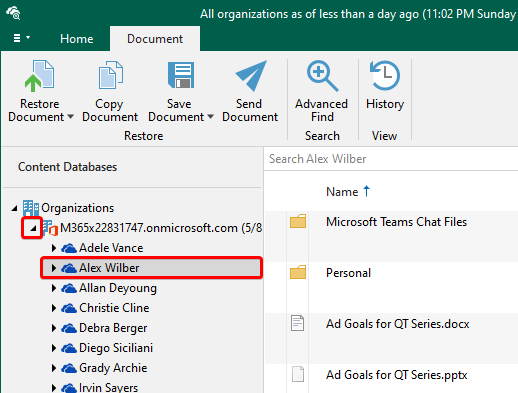This screenshot has width=518, height=393.
Task: Select Allan Deyoung in the tree
Action: [x=118, y=288]
